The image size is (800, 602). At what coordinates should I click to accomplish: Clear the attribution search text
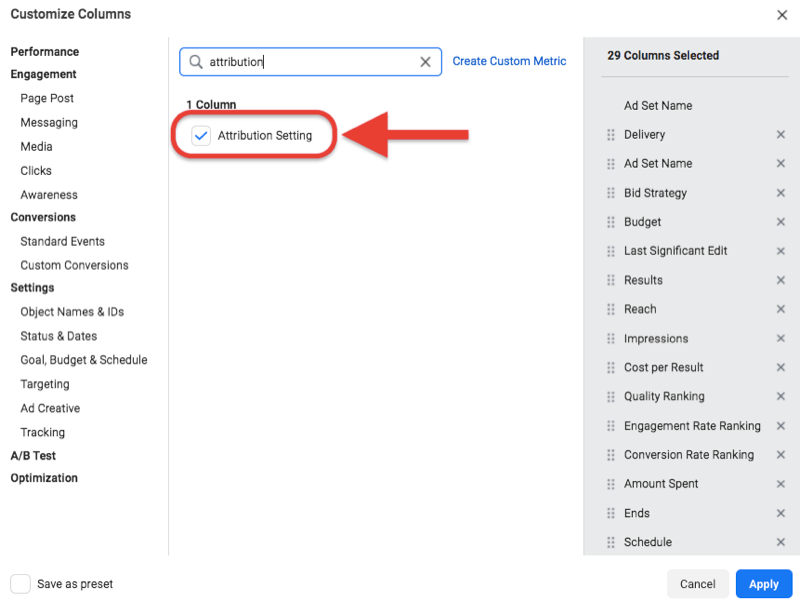(x=425, y=62)
